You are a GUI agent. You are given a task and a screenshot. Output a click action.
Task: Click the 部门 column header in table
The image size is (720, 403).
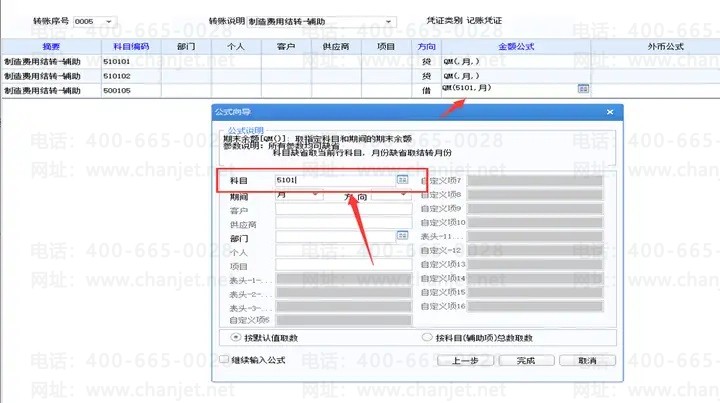pyautogui.click(x=186, y=46)
